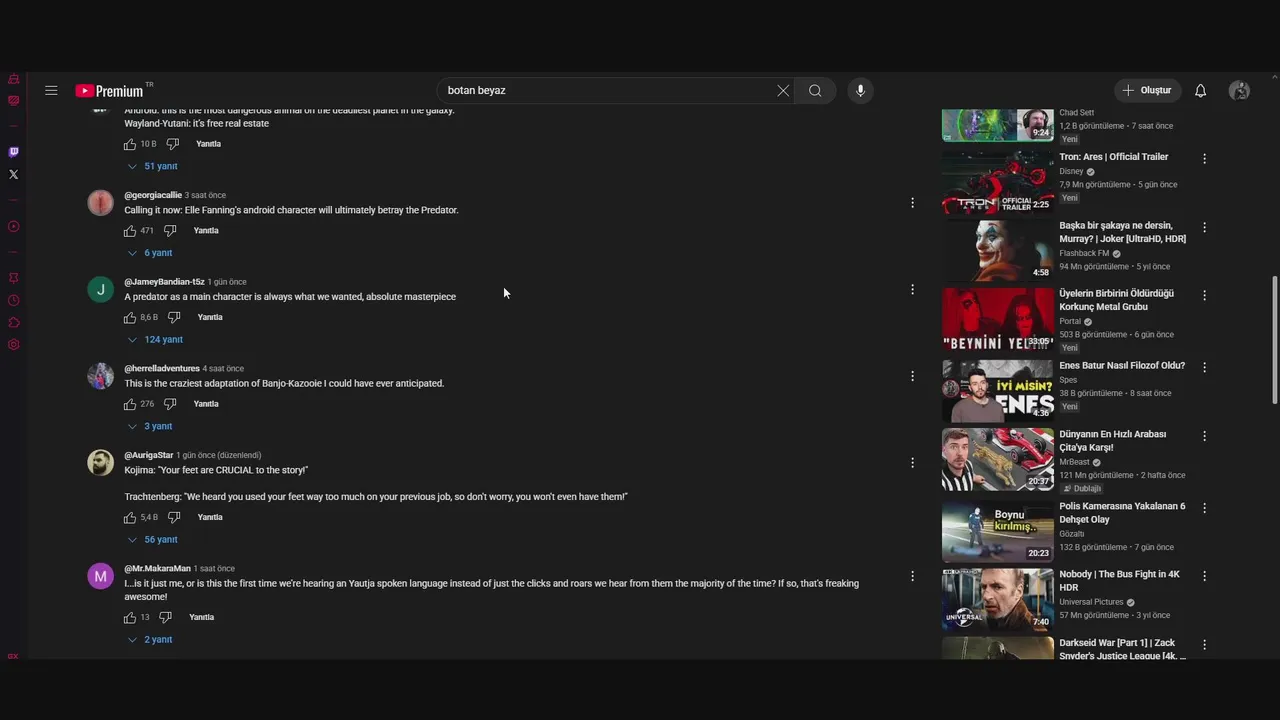
Task: Reply to georgiacallie with Yanıtla
Action: (206, 231)
